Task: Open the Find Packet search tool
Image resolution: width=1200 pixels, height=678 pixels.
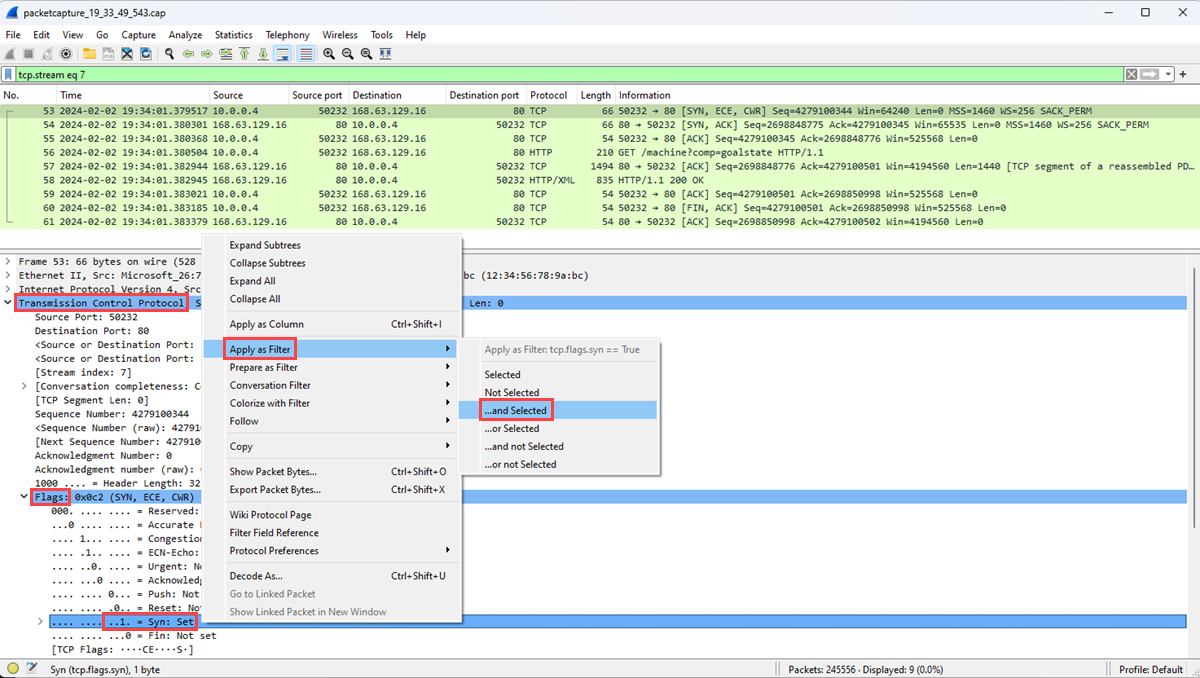Action: coord(170,53)
